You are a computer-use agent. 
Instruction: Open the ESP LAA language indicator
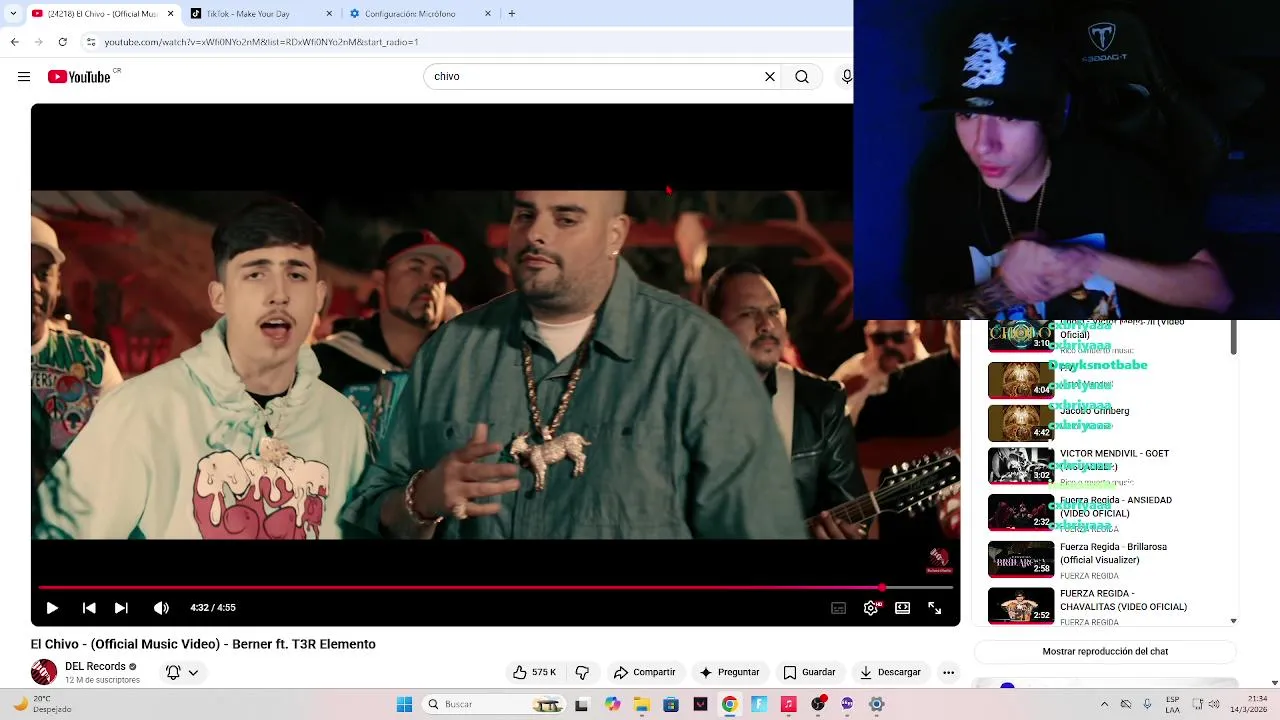[x=1173, y=704]
